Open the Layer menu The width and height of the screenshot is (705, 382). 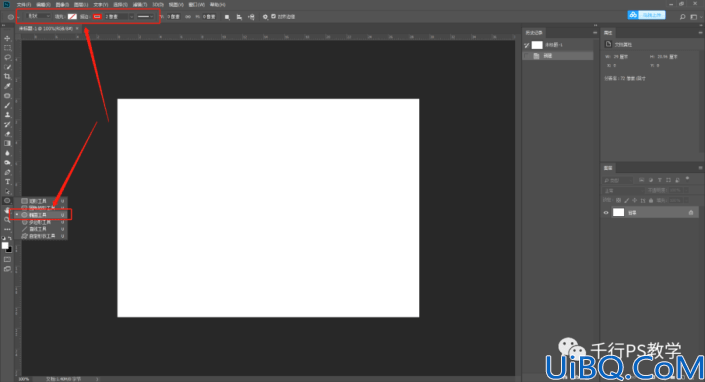tap(81, 4)
